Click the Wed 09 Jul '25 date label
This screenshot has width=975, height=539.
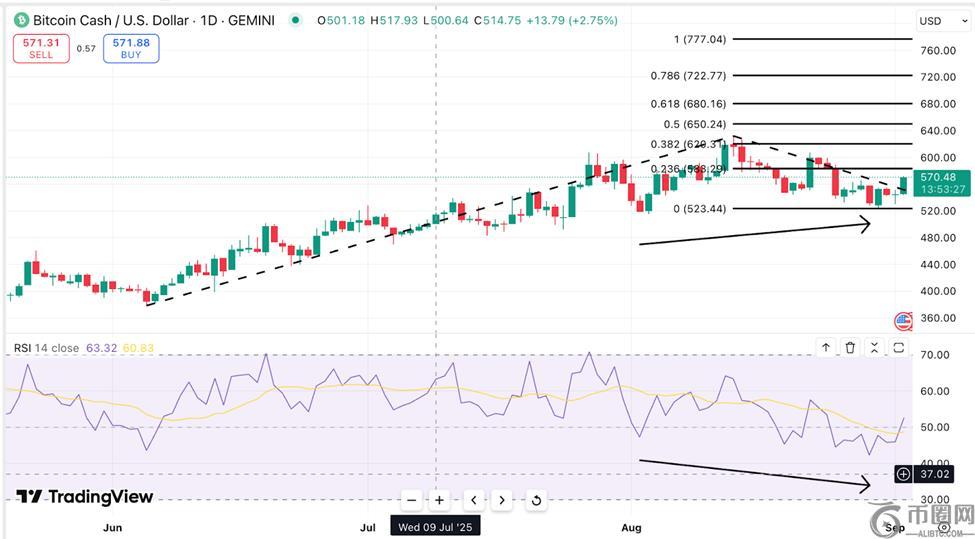coord(436,526)
